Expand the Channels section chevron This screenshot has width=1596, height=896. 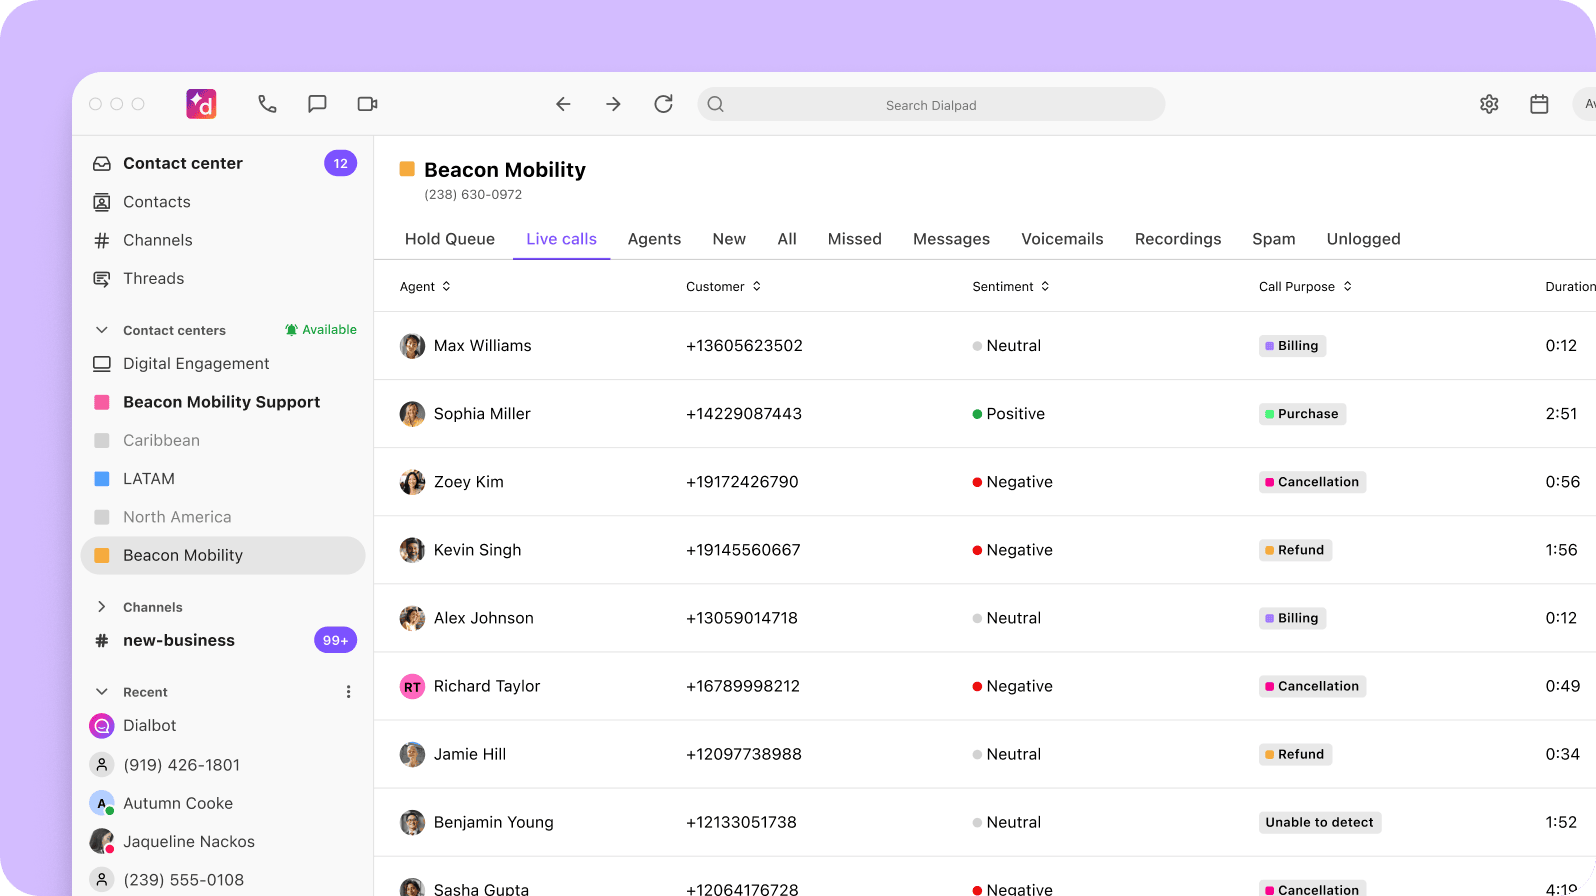coord(101,607)
